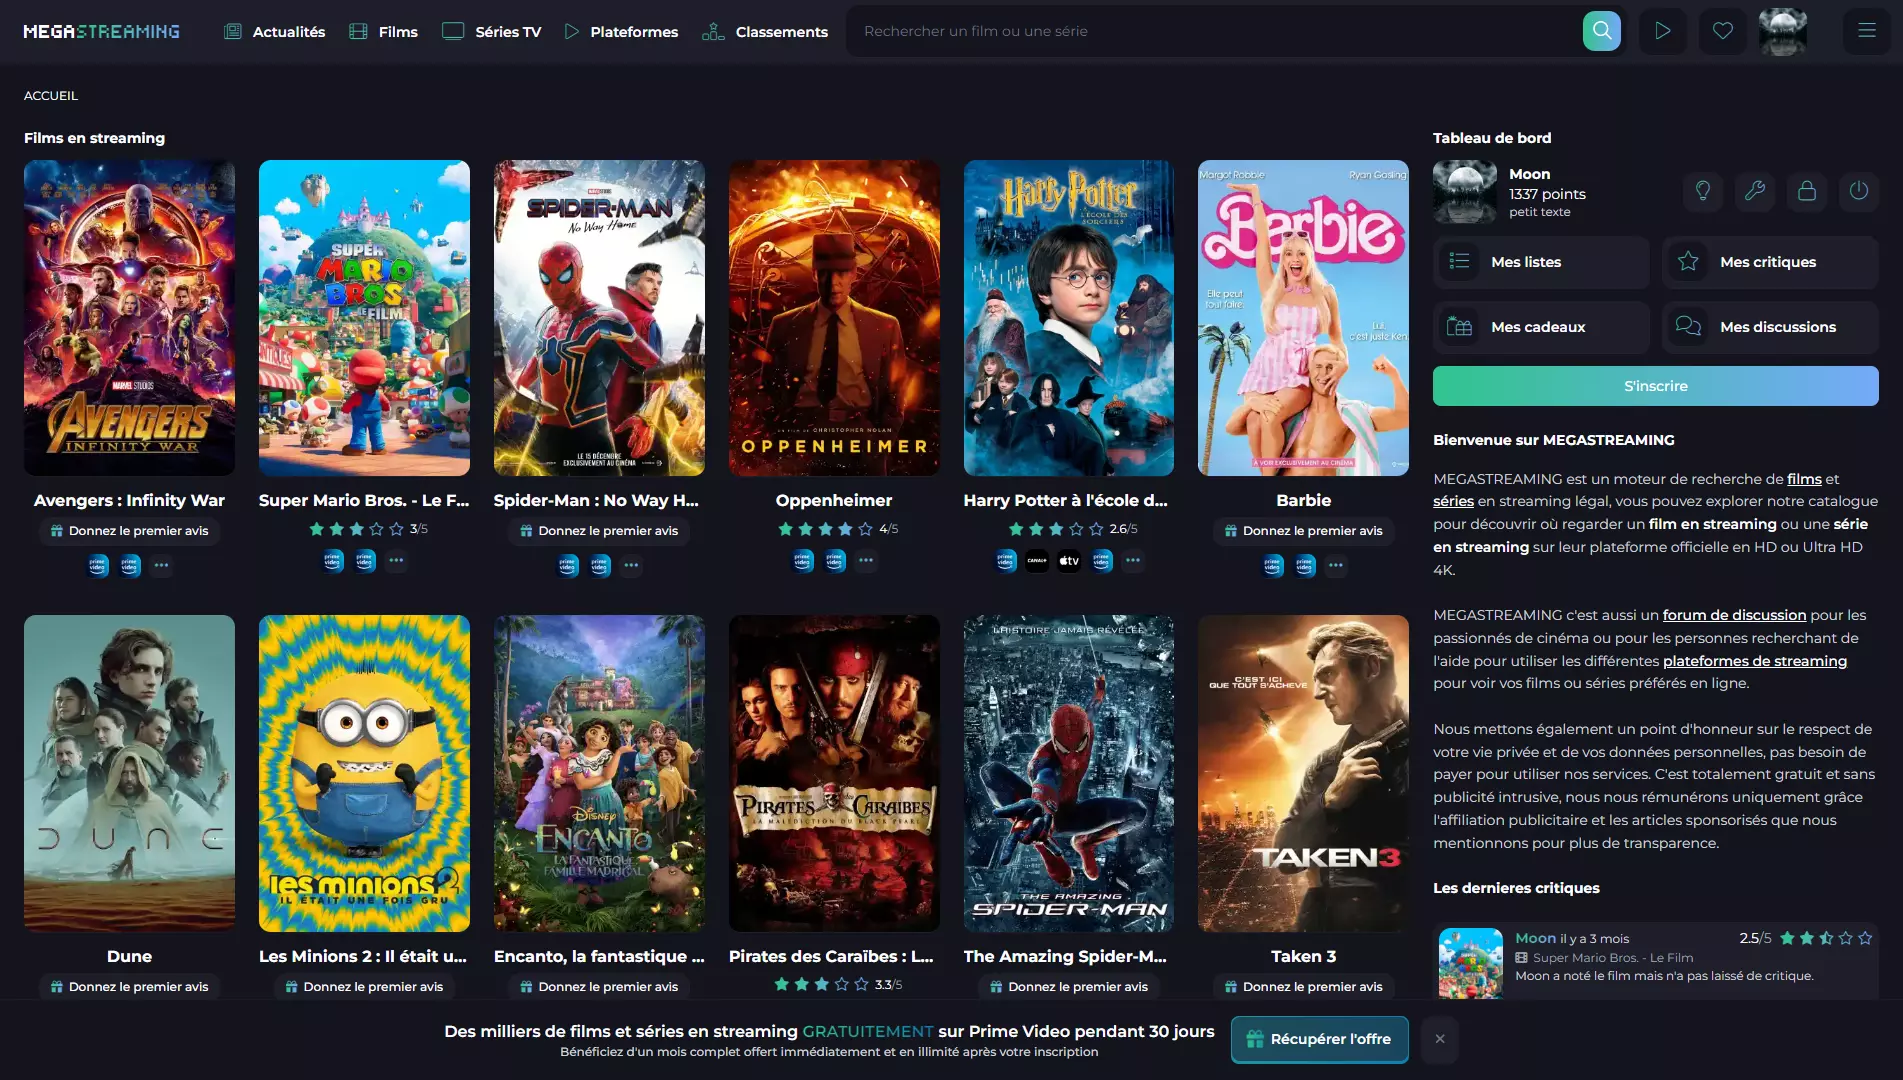Click the search magnifier button

coord(1601,31)
